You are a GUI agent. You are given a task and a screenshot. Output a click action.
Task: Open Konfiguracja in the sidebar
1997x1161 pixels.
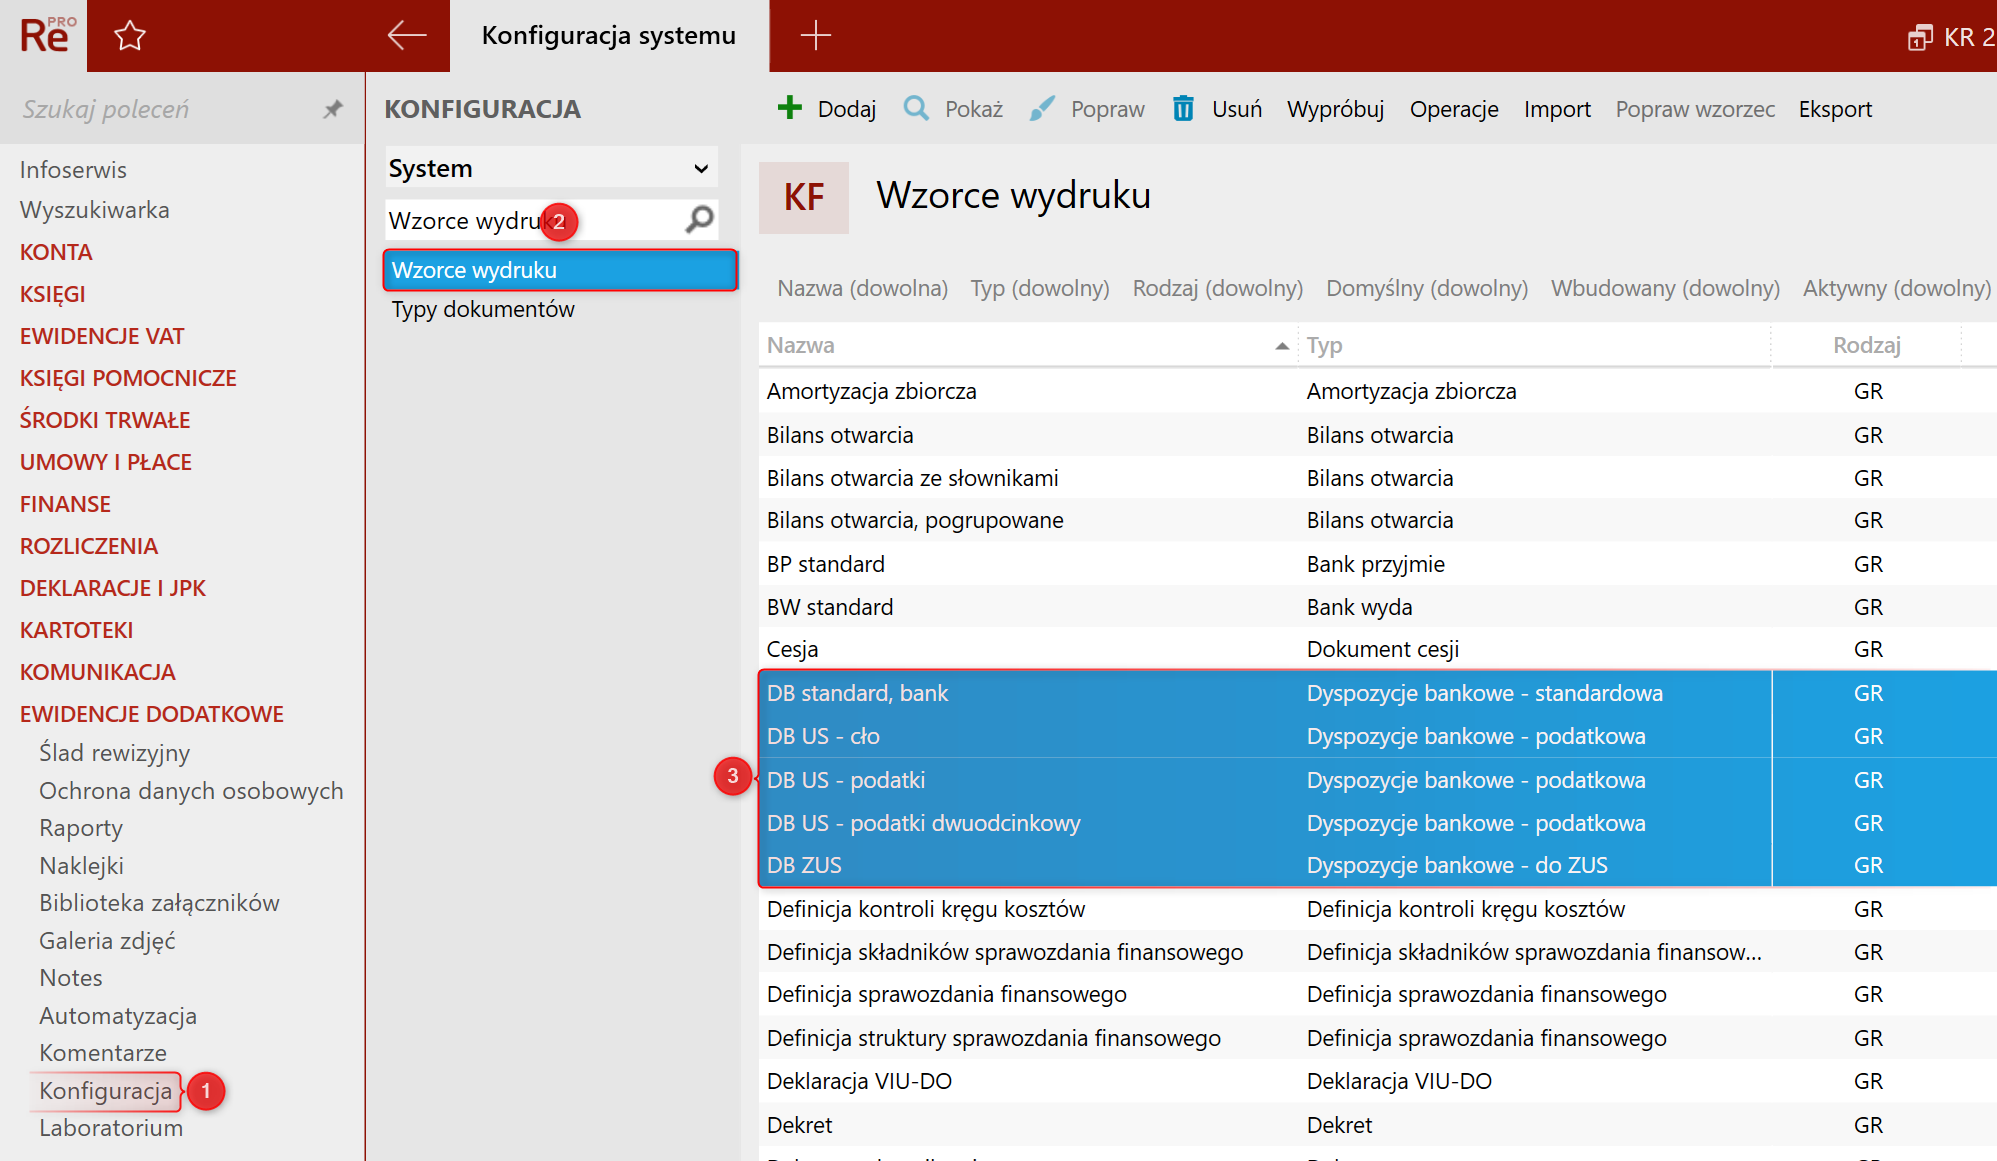(105, 1090)
